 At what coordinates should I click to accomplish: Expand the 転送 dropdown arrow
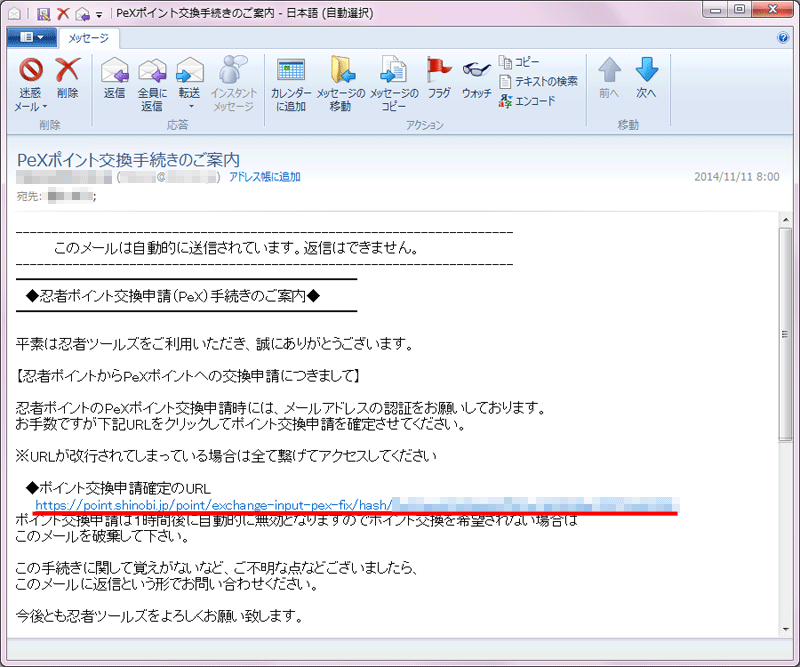191,107
